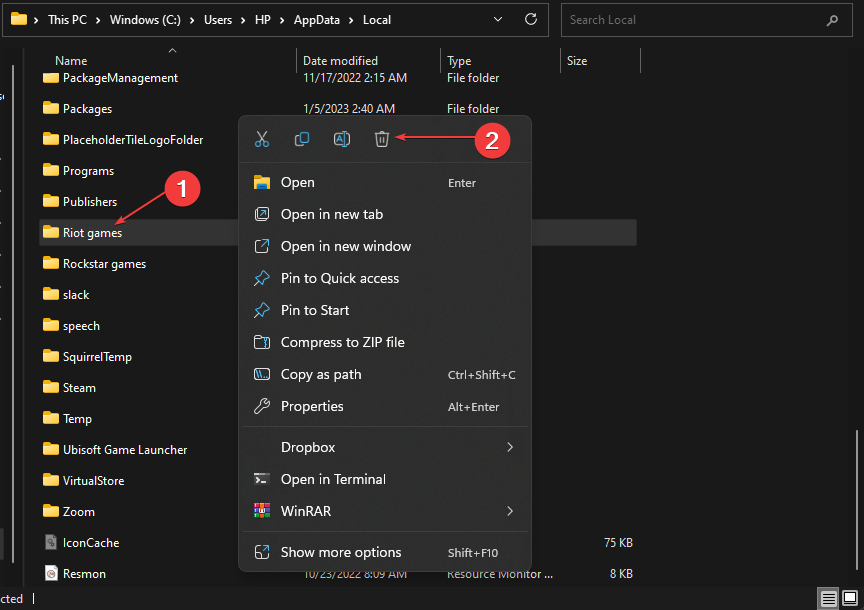Select the slack folder

coord(75,295)
